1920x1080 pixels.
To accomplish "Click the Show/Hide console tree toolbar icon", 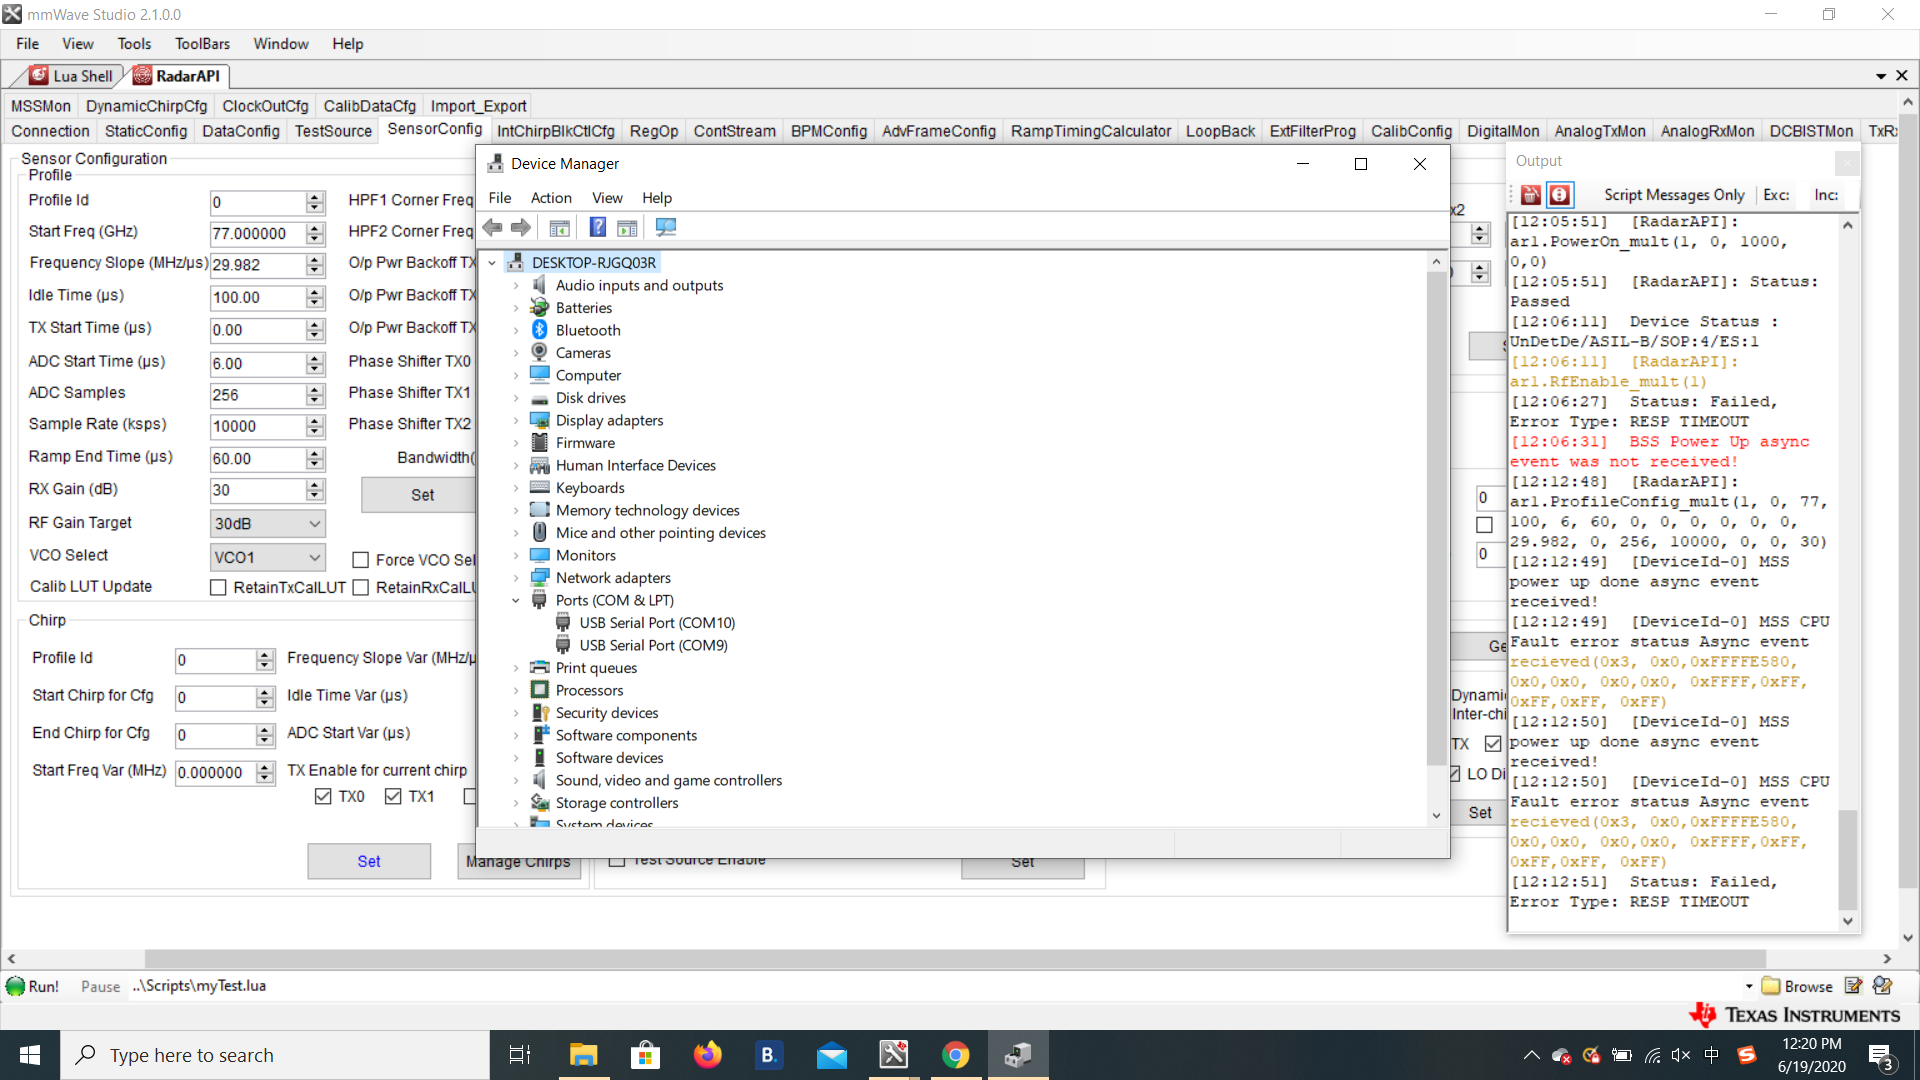I will 559,228.
